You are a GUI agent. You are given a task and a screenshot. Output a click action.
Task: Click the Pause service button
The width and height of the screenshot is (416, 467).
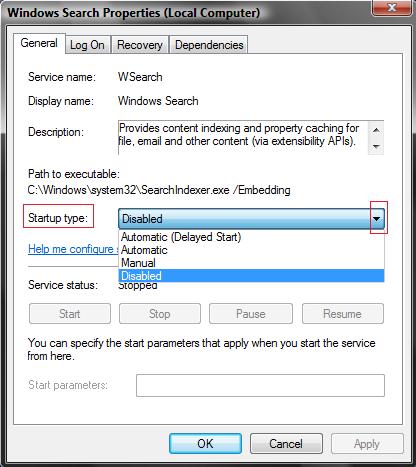[x=251, y=314]
